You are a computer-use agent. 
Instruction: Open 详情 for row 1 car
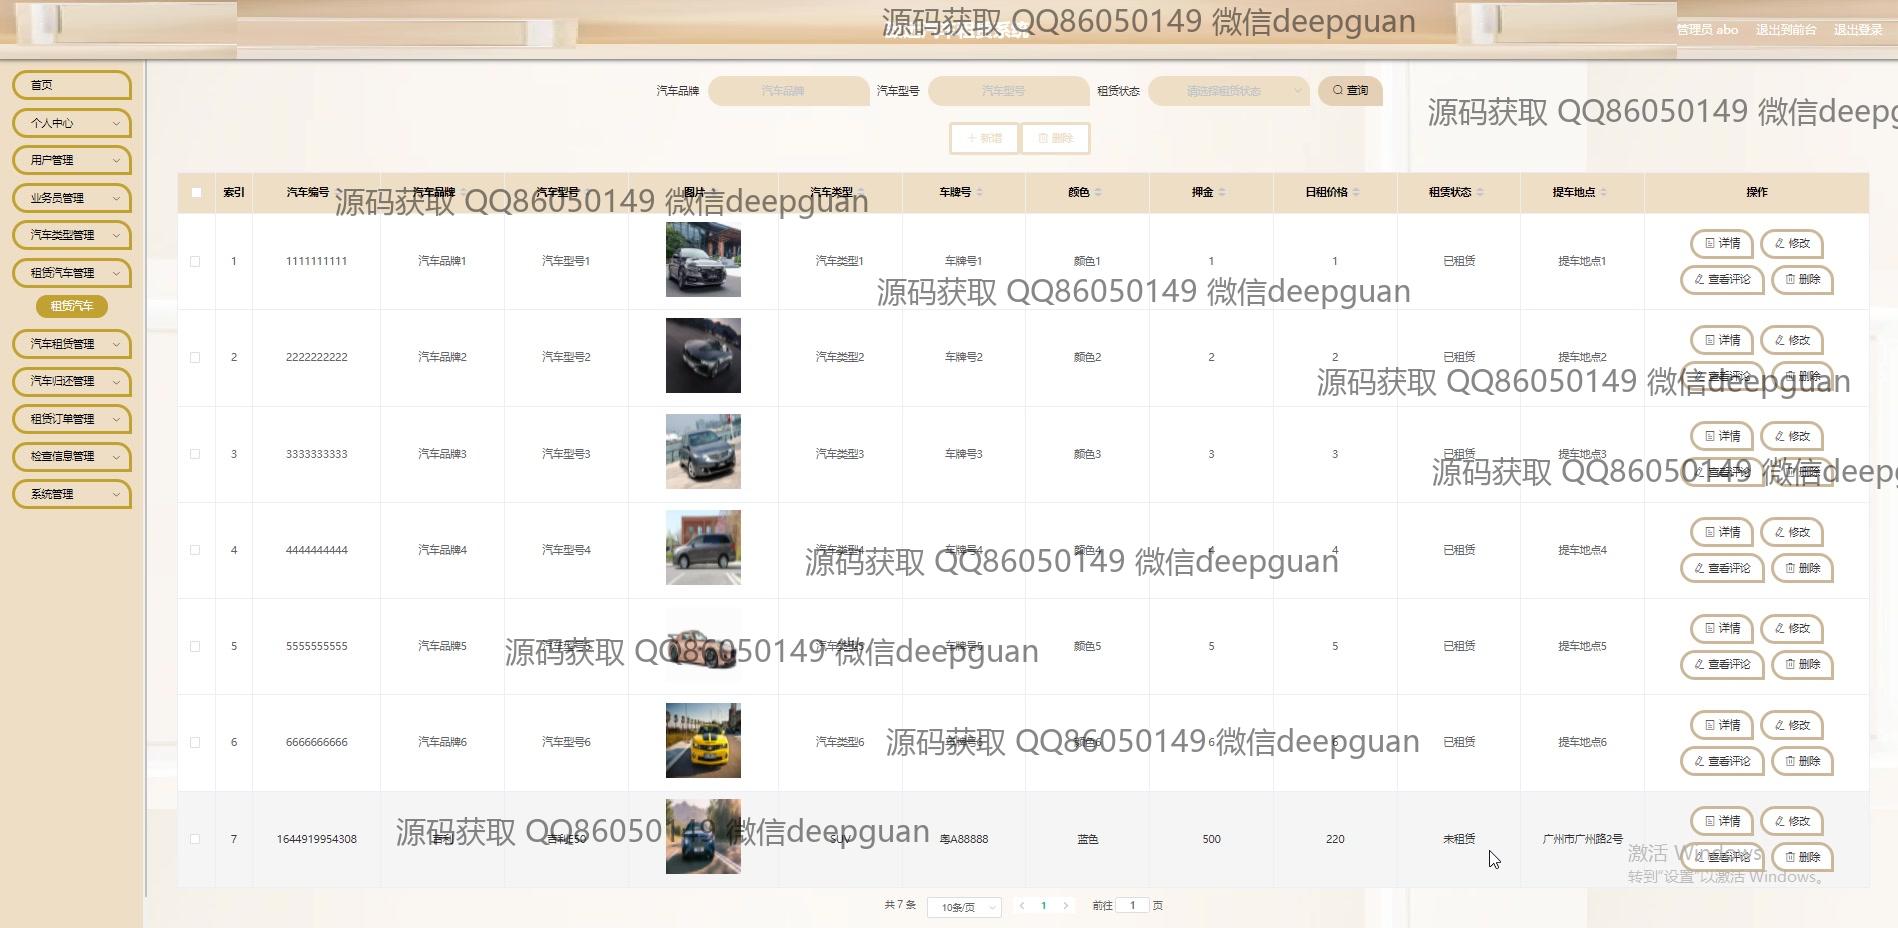coord(1721,243)
